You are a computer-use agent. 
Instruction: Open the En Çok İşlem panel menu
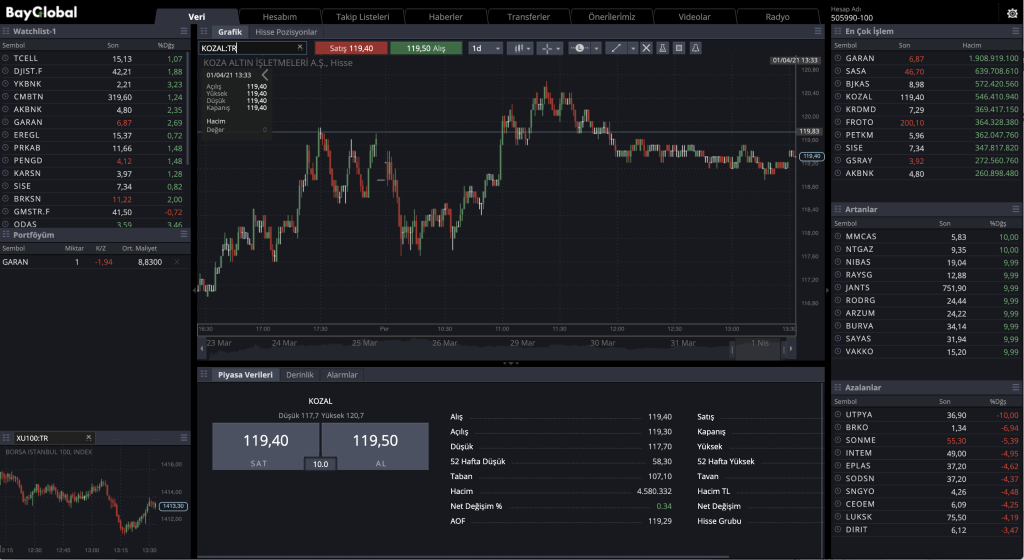click(x=1016, y=32)
